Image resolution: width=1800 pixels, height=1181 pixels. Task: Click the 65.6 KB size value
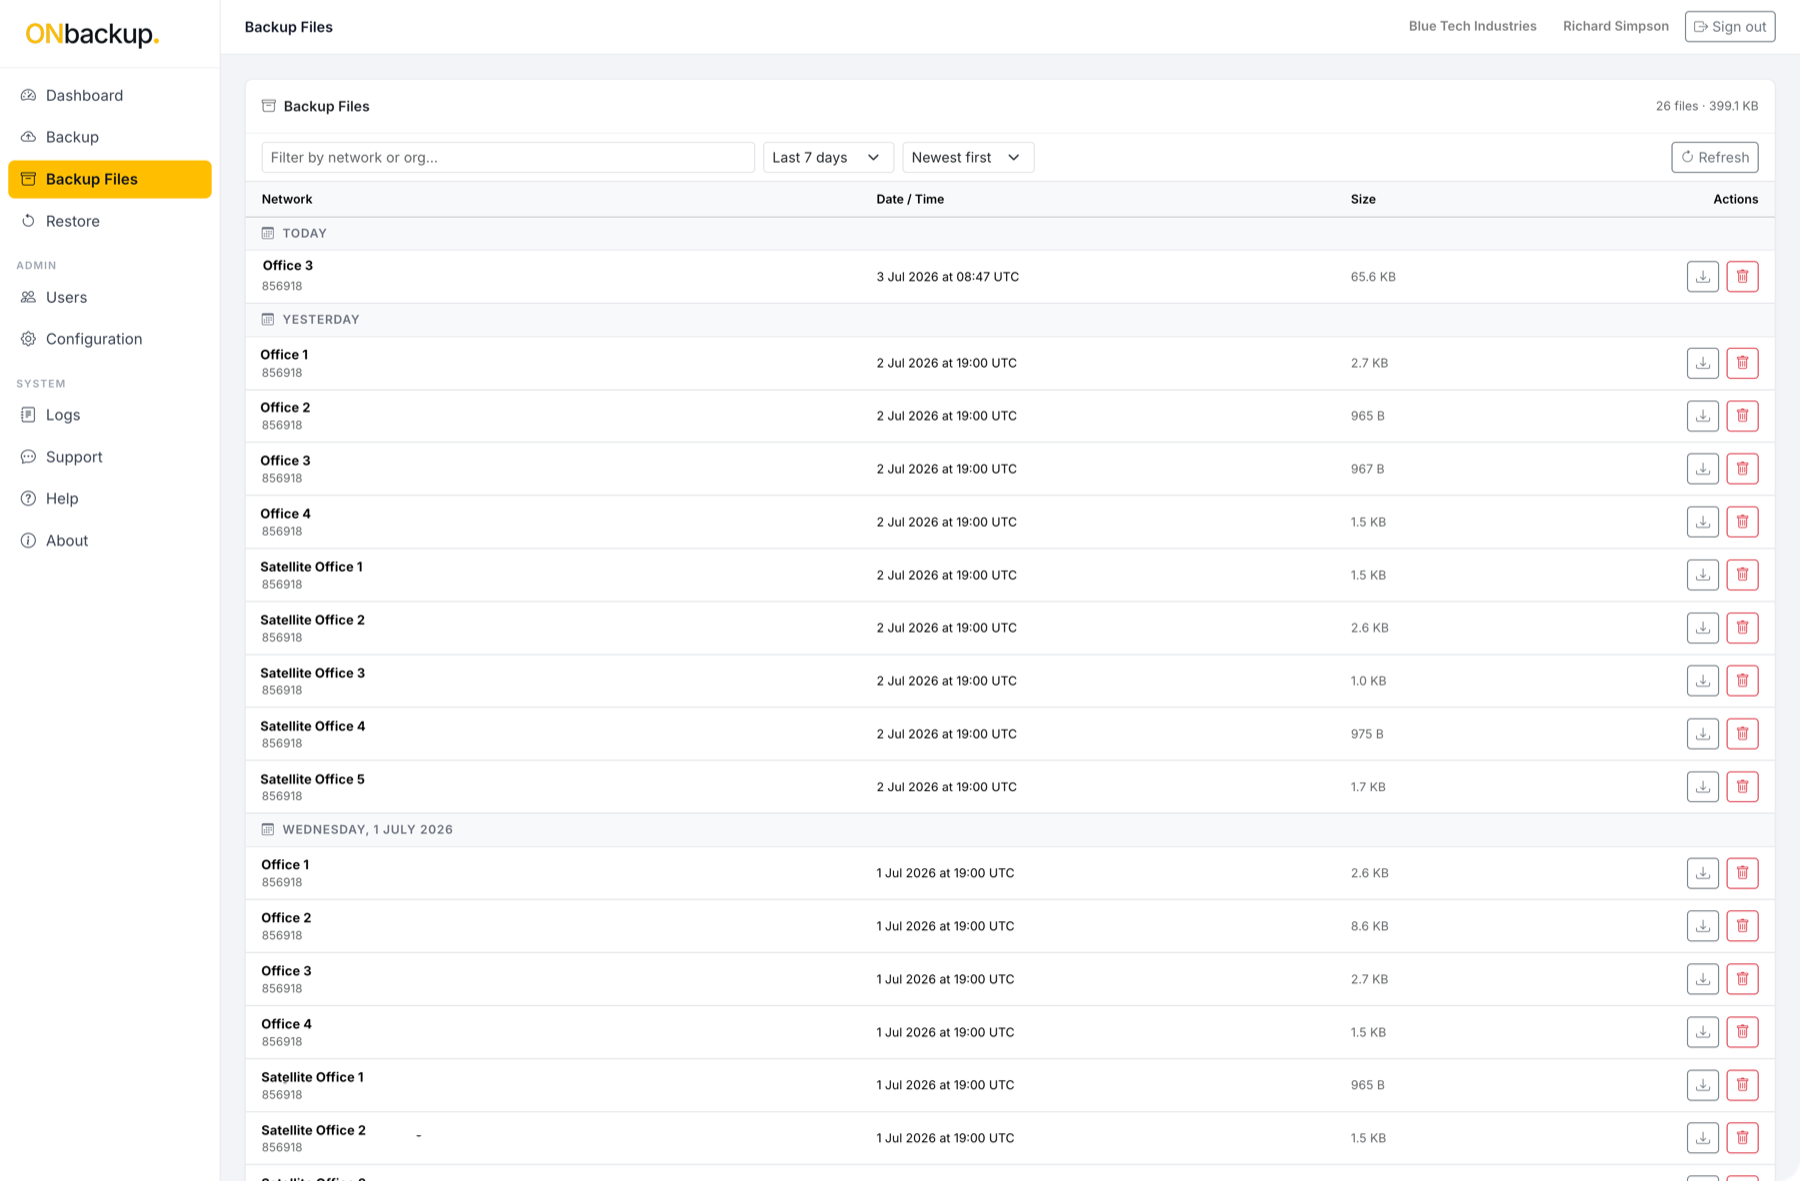[x=1373, y=277]
